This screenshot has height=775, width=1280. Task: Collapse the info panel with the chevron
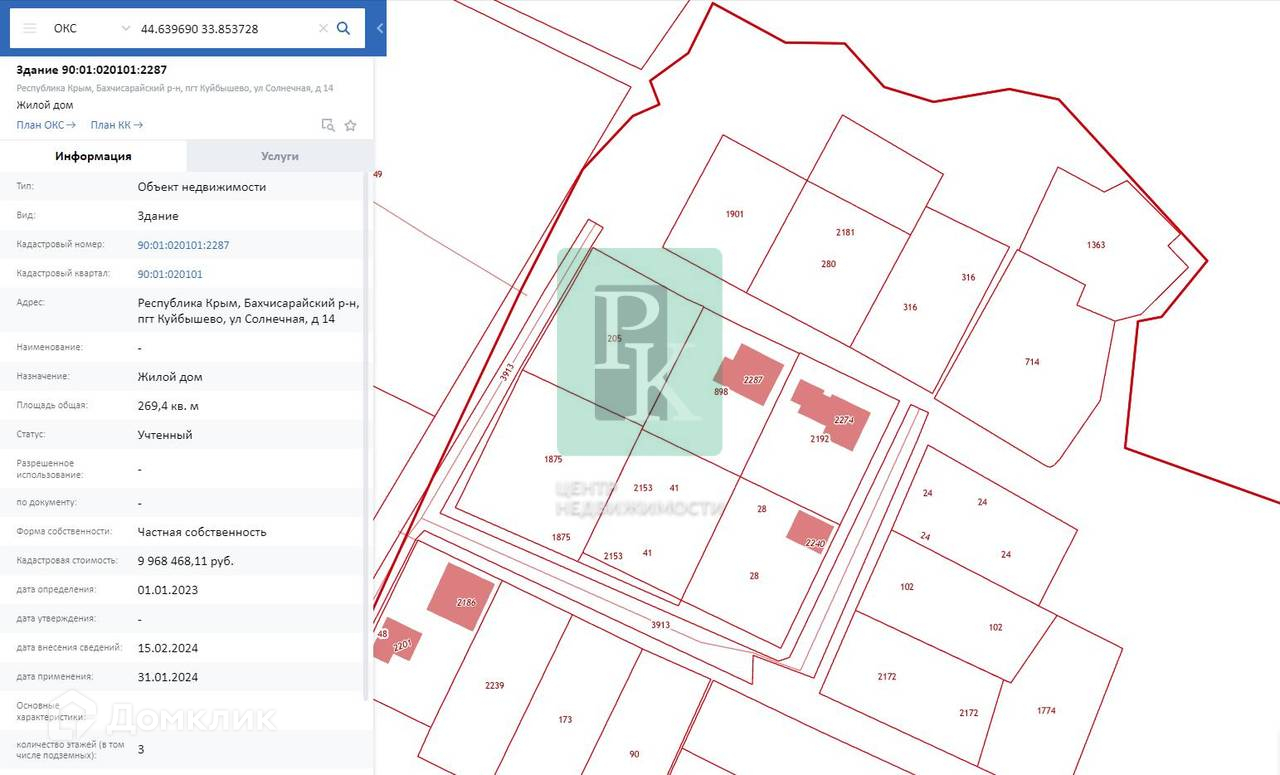pos(380,28)
